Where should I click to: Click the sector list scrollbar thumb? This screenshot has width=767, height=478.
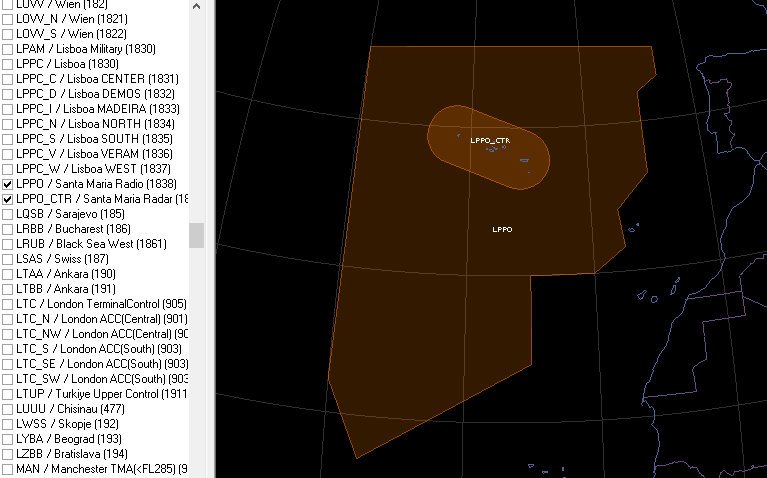point(196,235)
